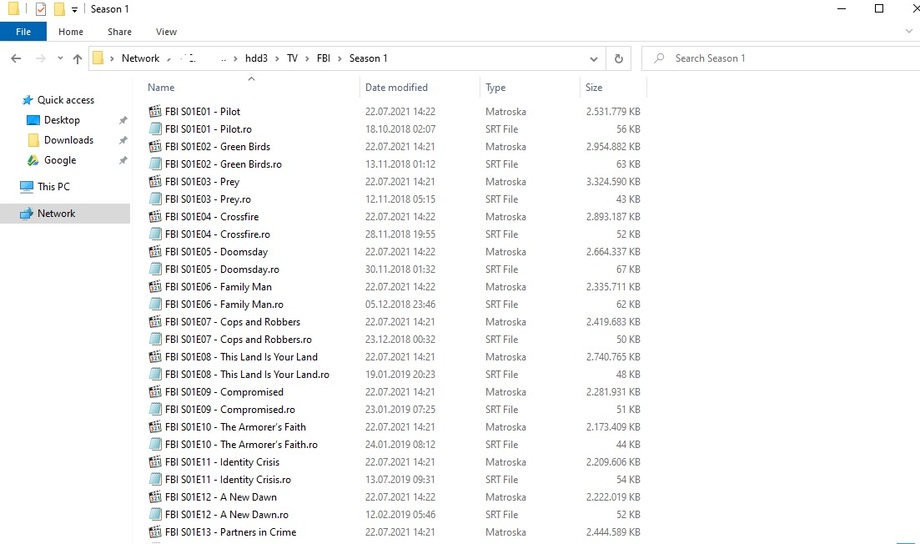Click the Back navigation arrow

(16, 58)
